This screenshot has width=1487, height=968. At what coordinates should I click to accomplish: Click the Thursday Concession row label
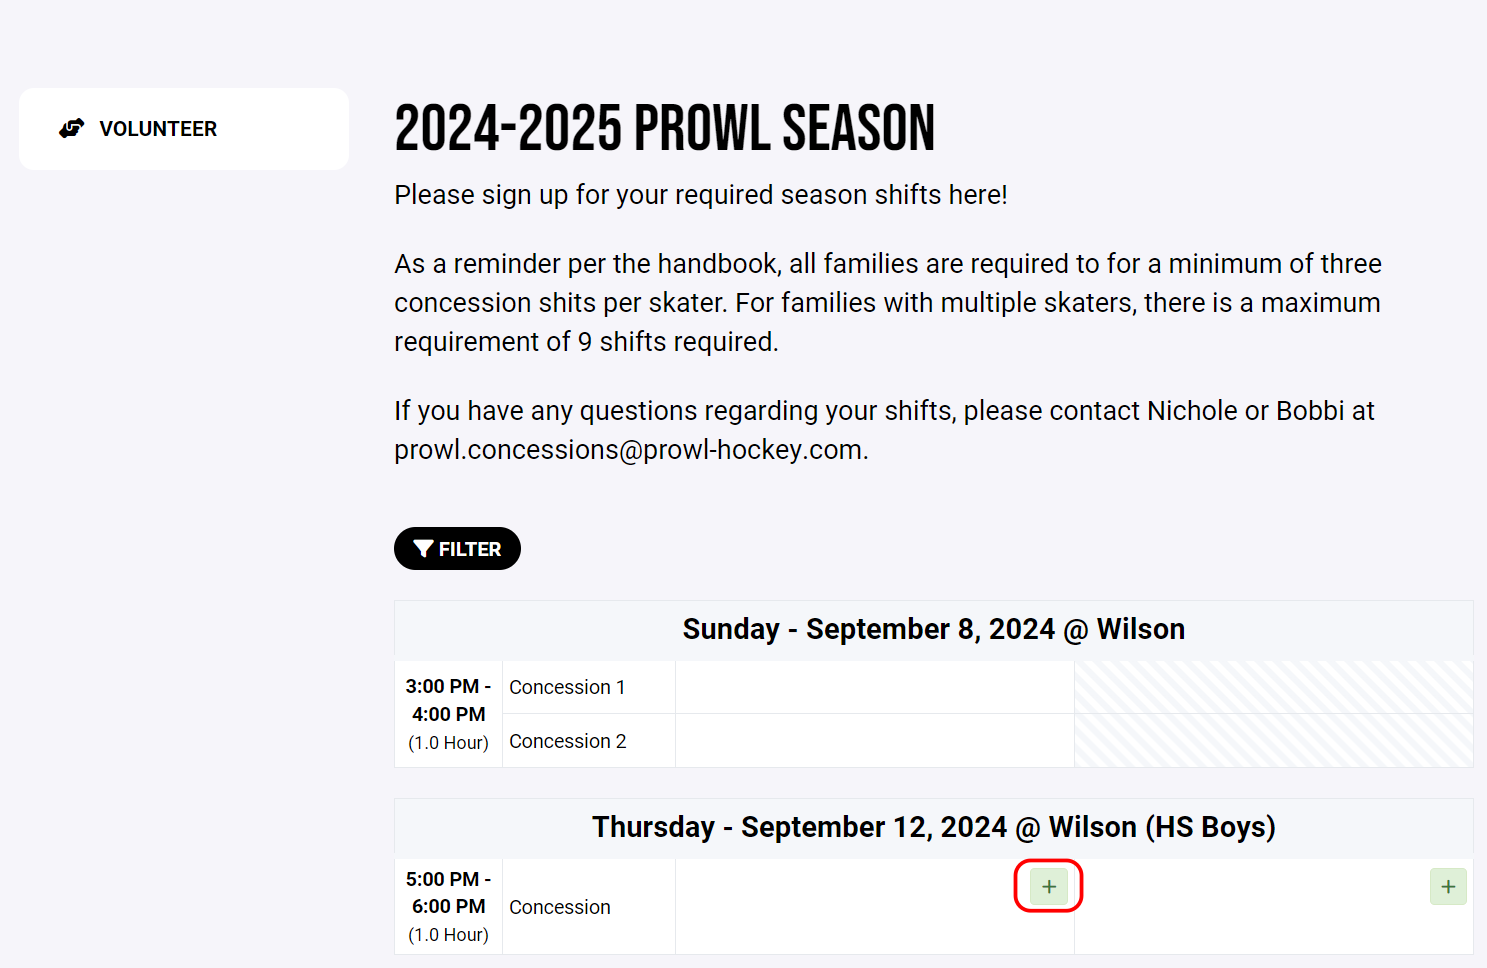click(560, 907)
